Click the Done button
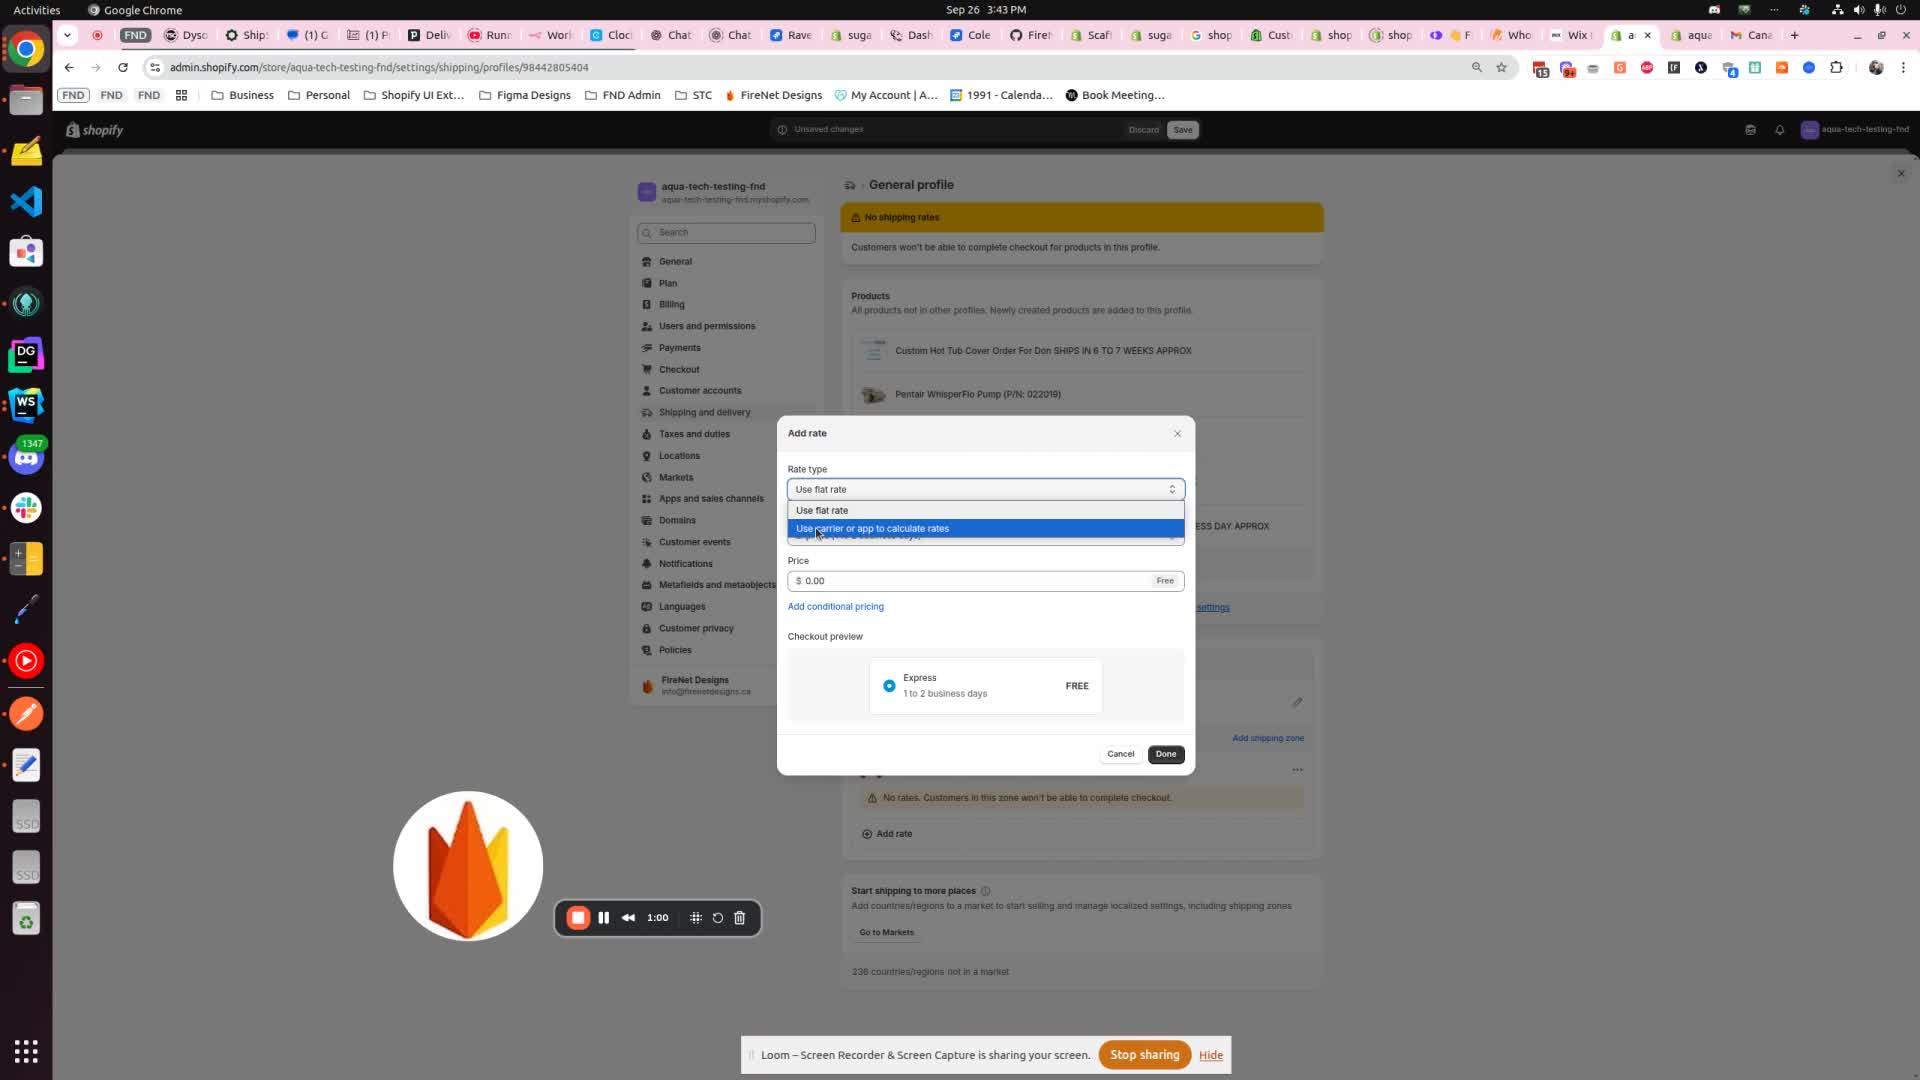The width and height of the screenshot is (1920, 1080). 1166,754
